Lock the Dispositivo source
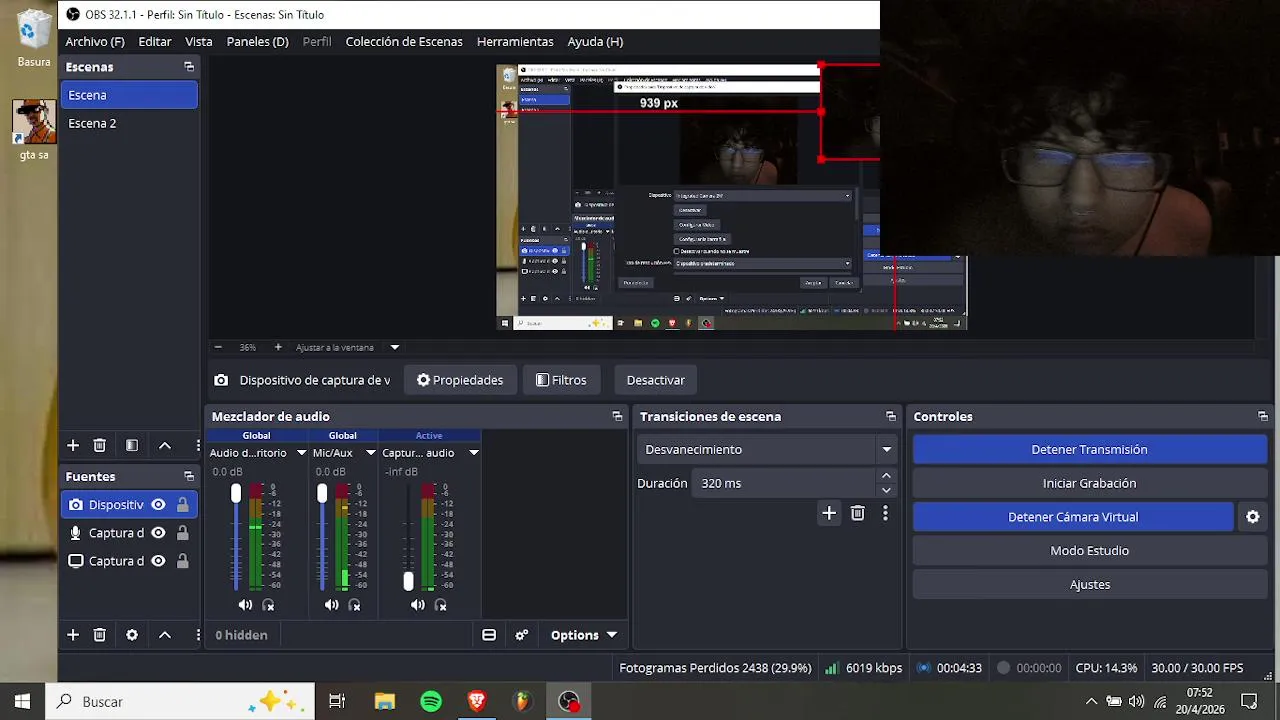Viewport: 1280px width, 720px height. coord(182,505)
